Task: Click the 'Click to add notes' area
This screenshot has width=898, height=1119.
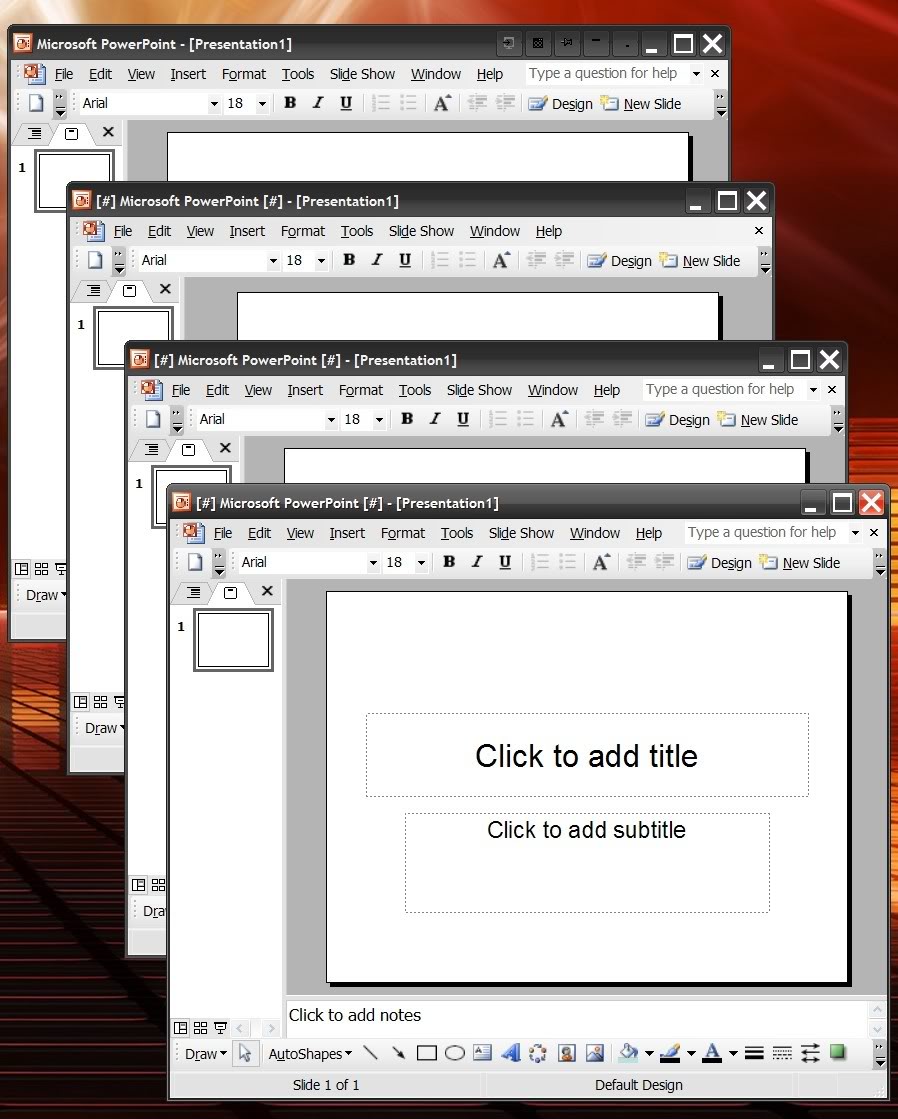Action: pyautogui.click(x=575, y=1016)
